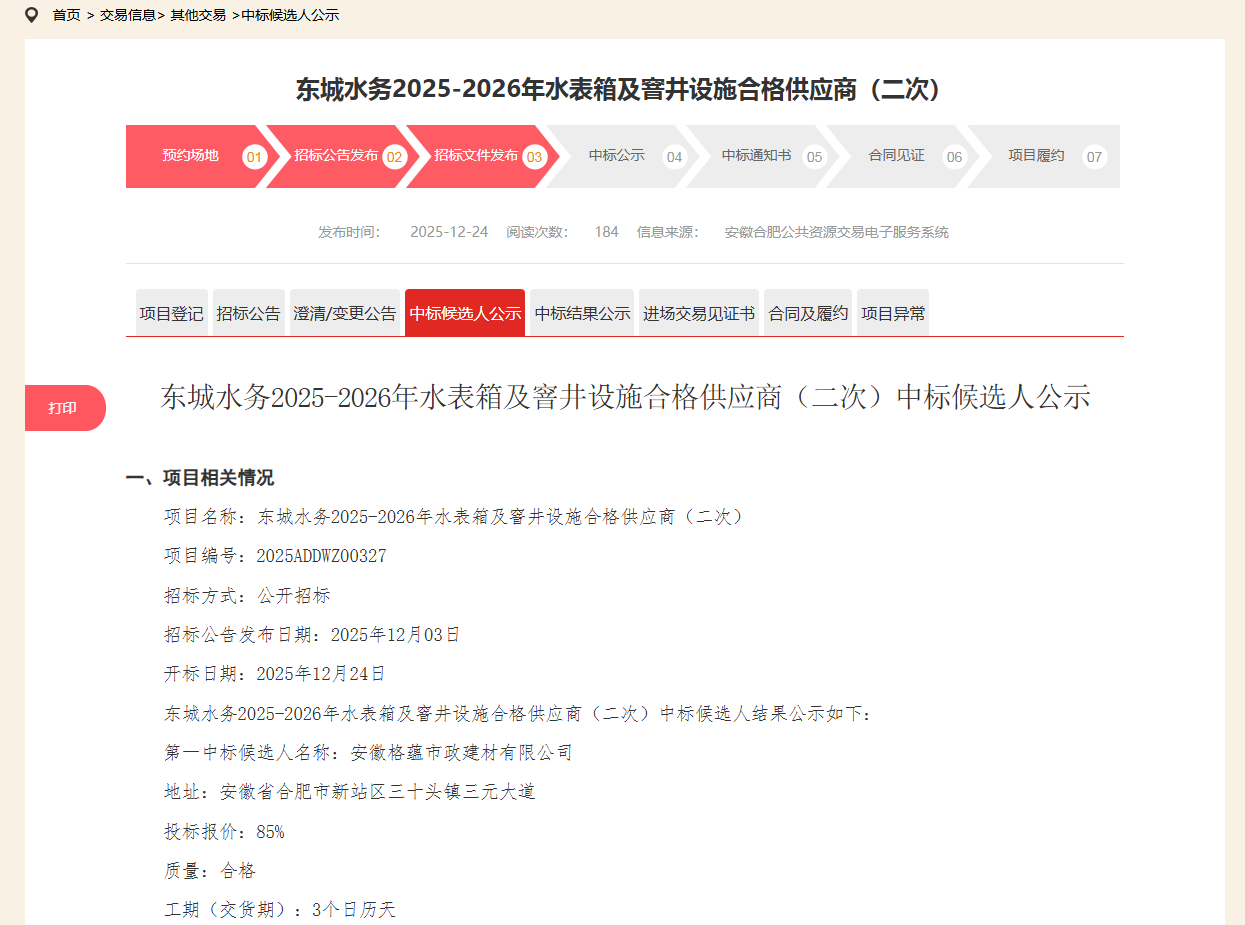Click the 07 step number badge

[x=1094, y=157]
